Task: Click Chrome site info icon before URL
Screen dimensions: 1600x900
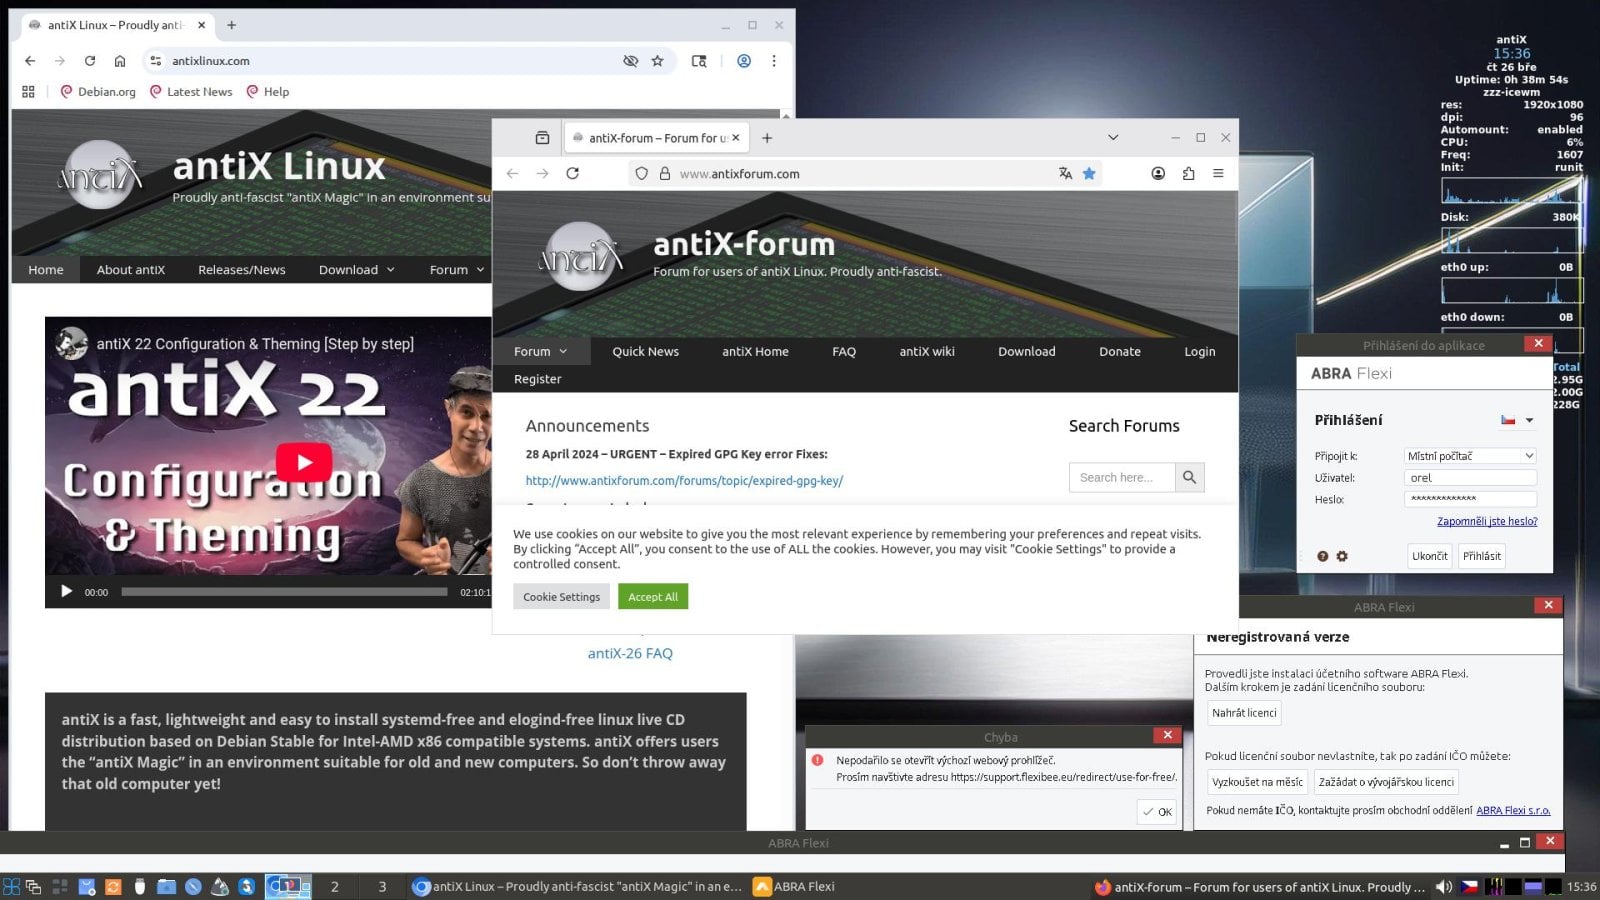Action: 155,61
